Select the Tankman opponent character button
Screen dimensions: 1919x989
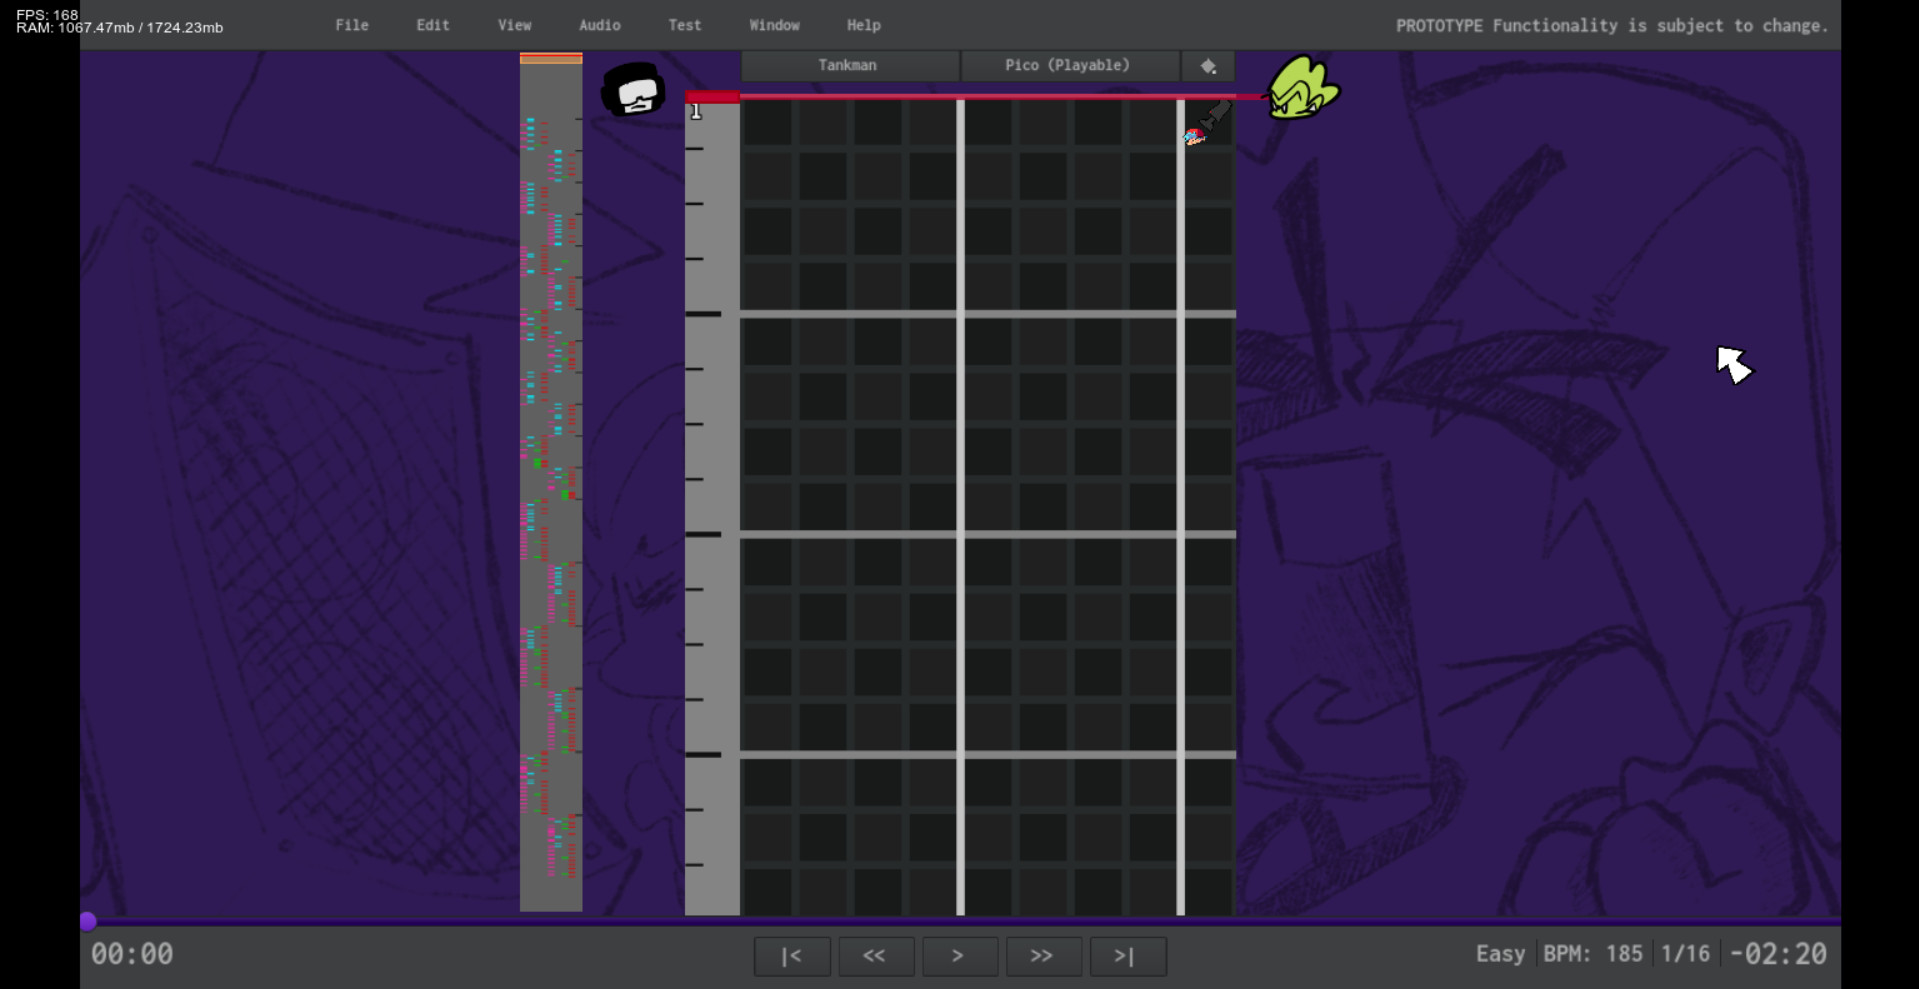pyautogui.click(x=849, y=65)
